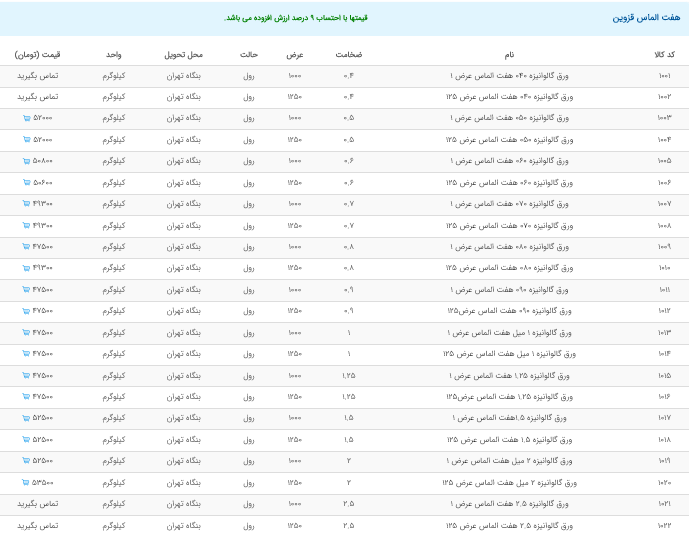Select the 'ضخامت' column header
Image resolution: width=689 pixels, height=544 pixels.
pyautogui.click(x=348, y=54)
